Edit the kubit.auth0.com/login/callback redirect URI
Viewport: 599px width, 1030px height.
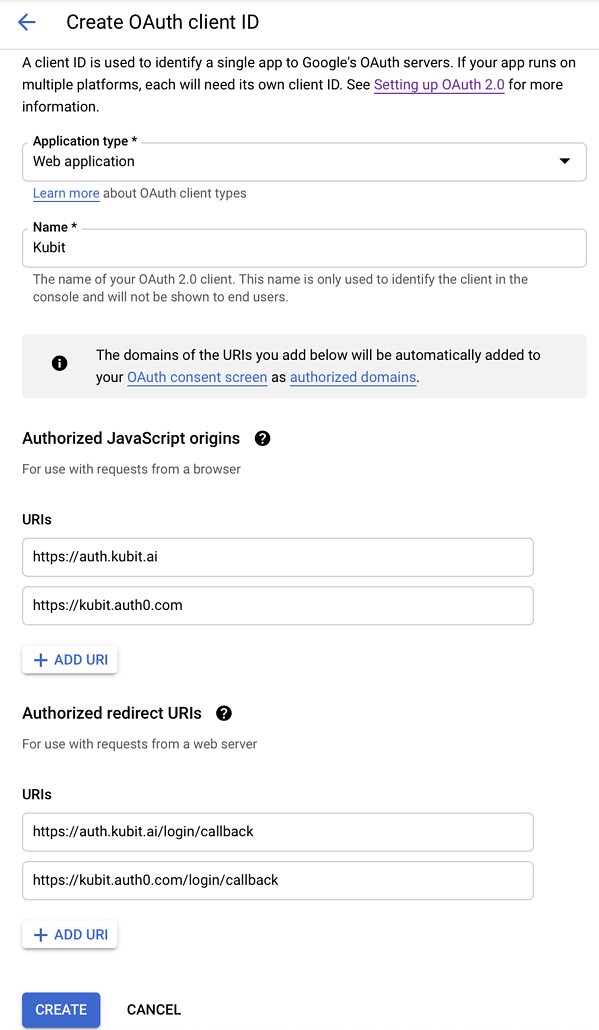tap(278, 880)
